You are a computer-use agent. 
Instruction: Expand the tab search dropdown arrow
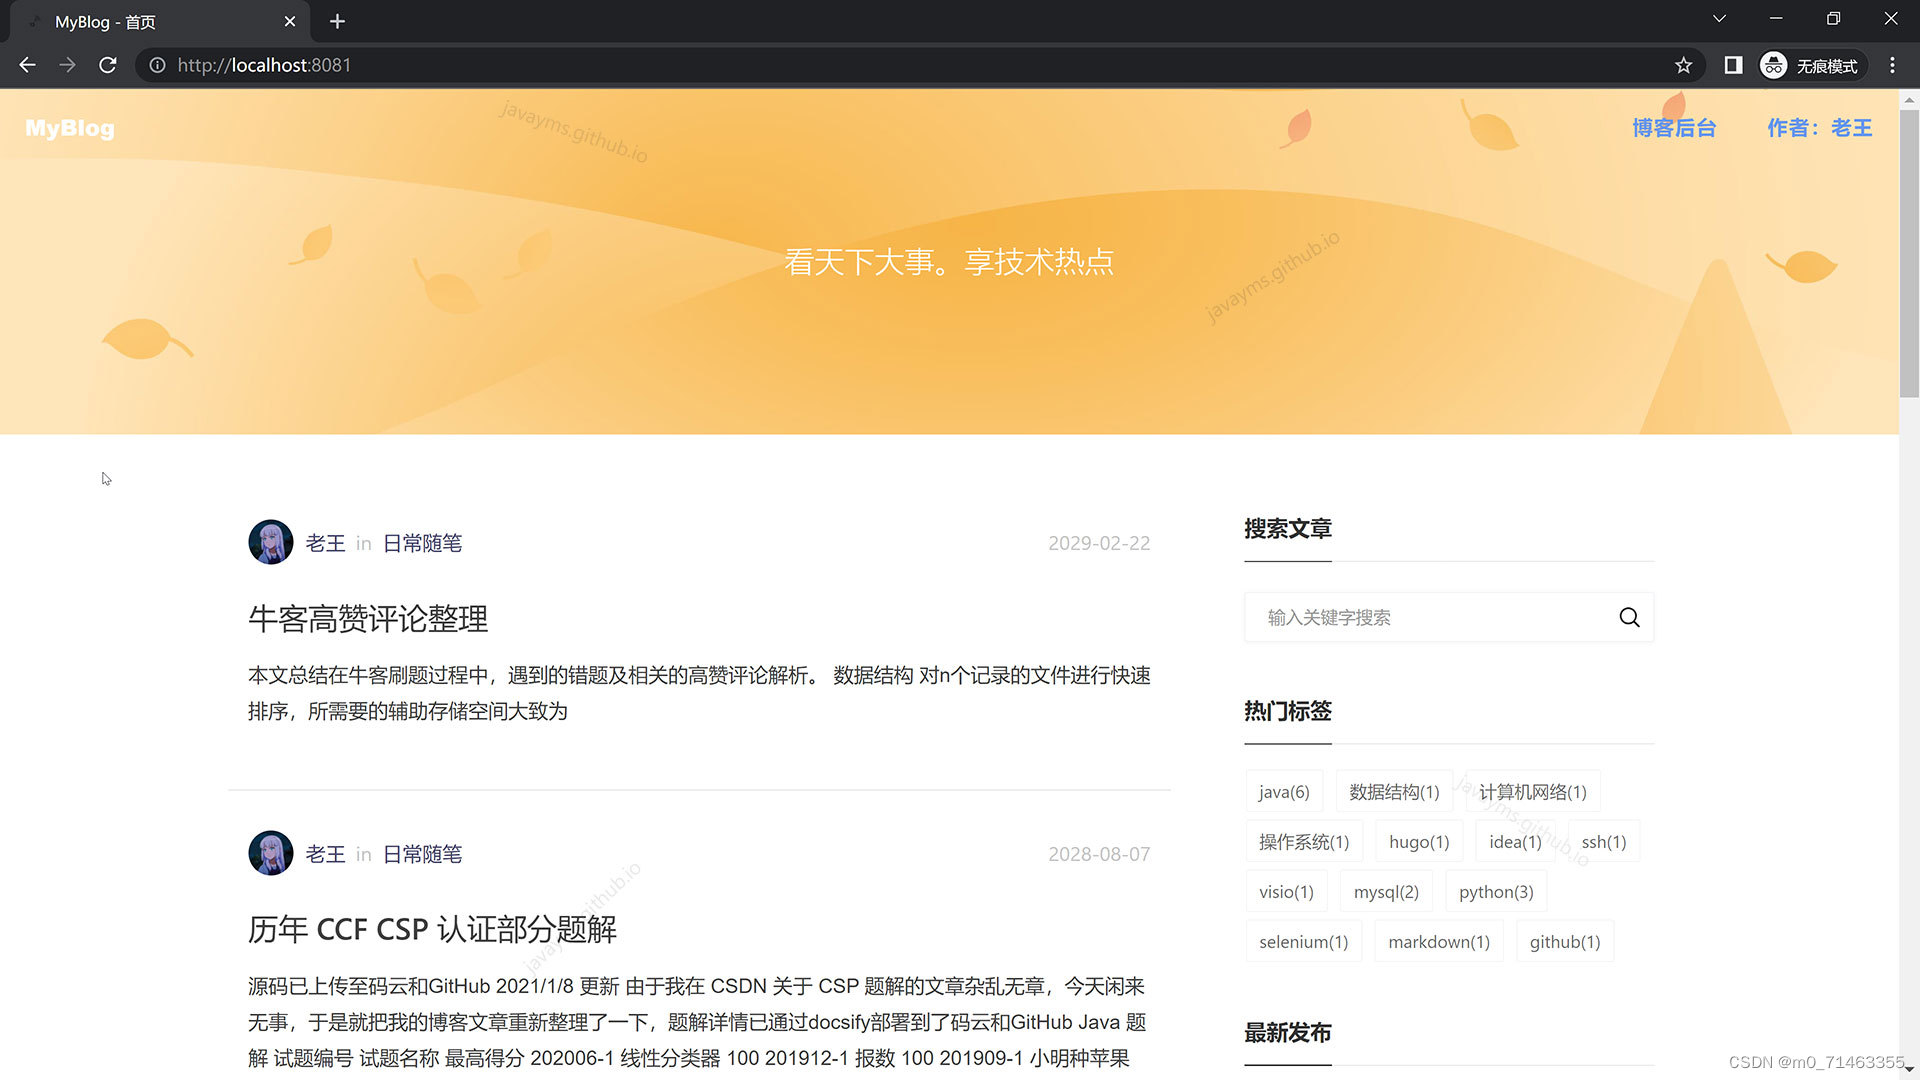[1719, 19]
